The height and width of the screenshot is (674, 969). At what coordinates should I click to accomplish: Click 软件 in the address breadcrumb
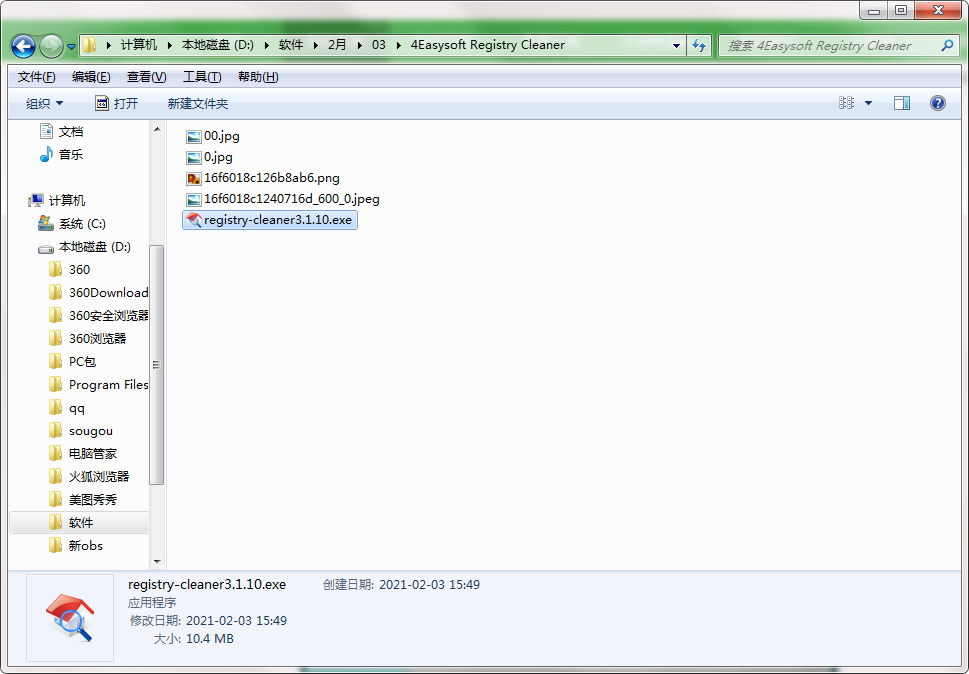[x=290, y=45]
